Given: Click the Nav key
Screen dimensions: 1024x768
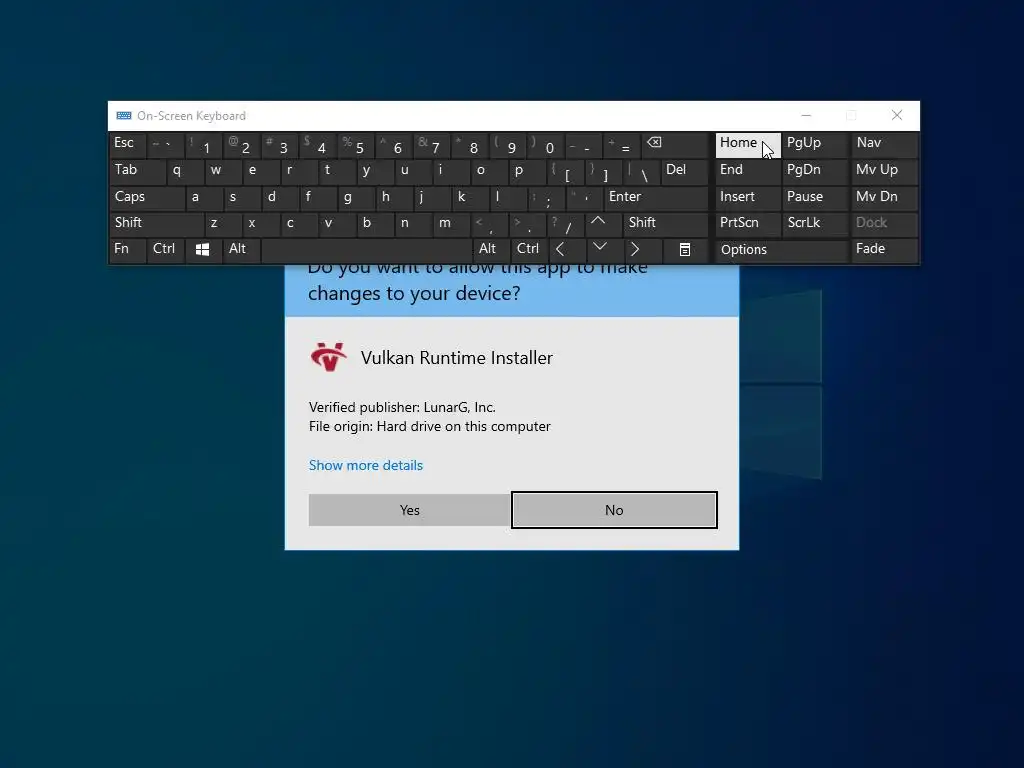Looking at the screenshot, I should point(885,144).
